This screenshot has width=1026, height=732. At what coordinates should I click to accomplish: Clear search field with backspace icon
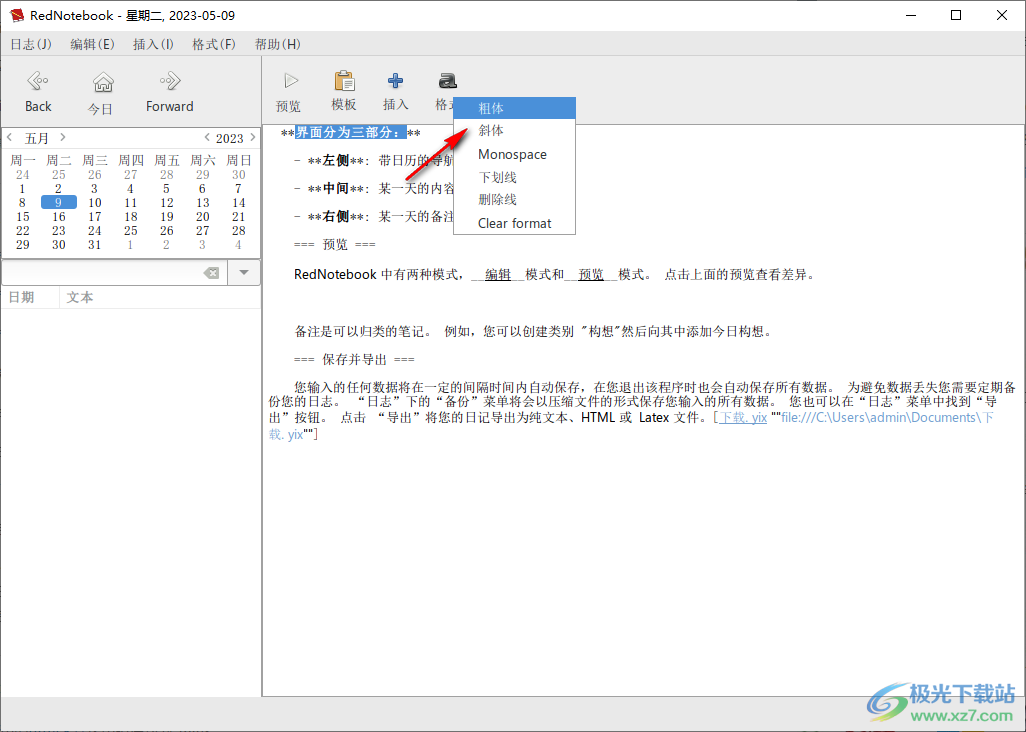pos(211,273)
